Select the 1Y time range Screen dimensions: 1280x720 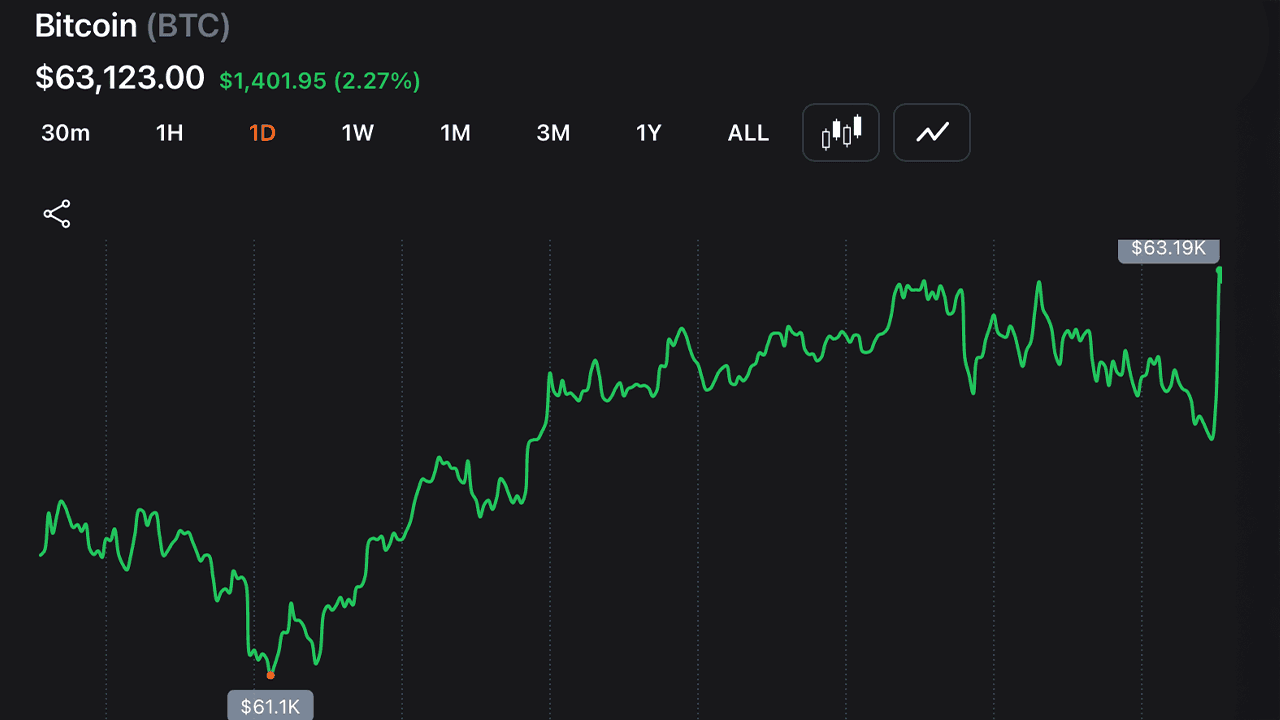tap(649, 133)
